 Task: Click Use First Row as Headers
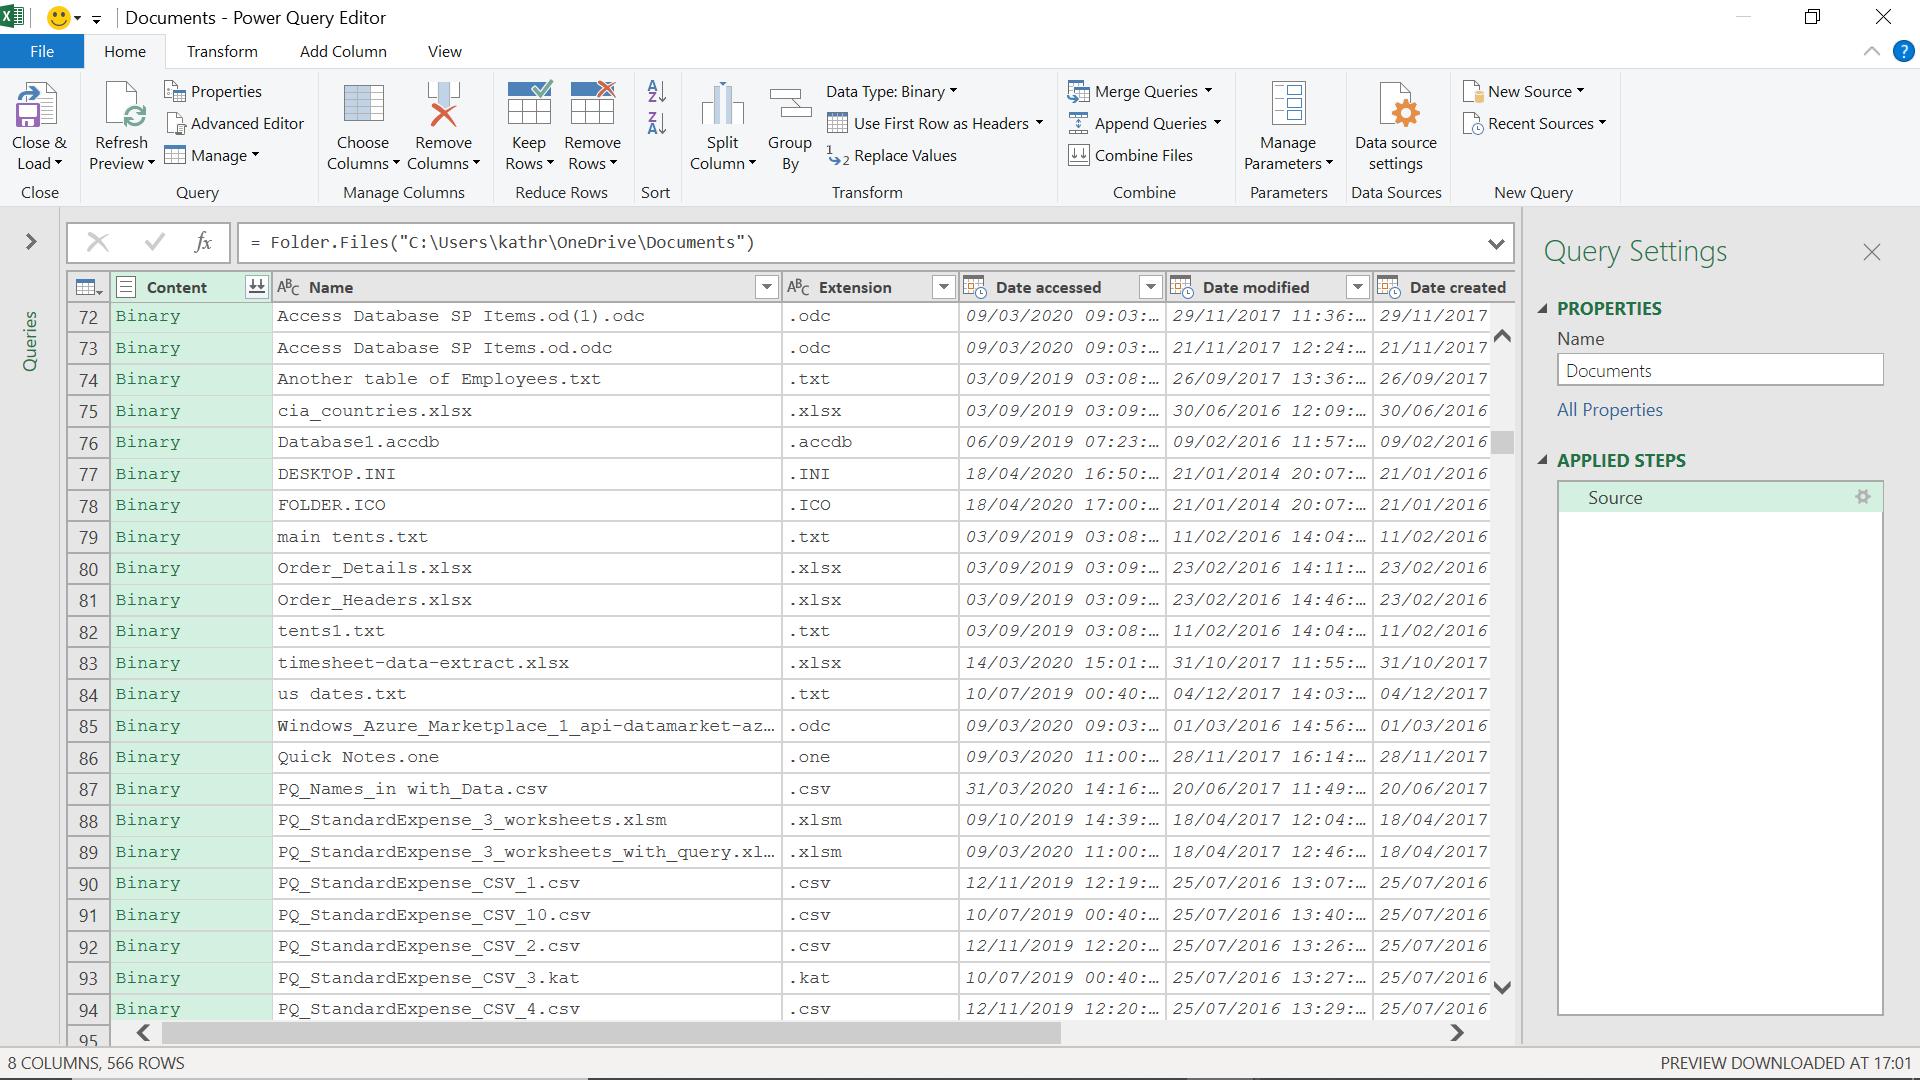pyautogui.click(x=935, y=123)
